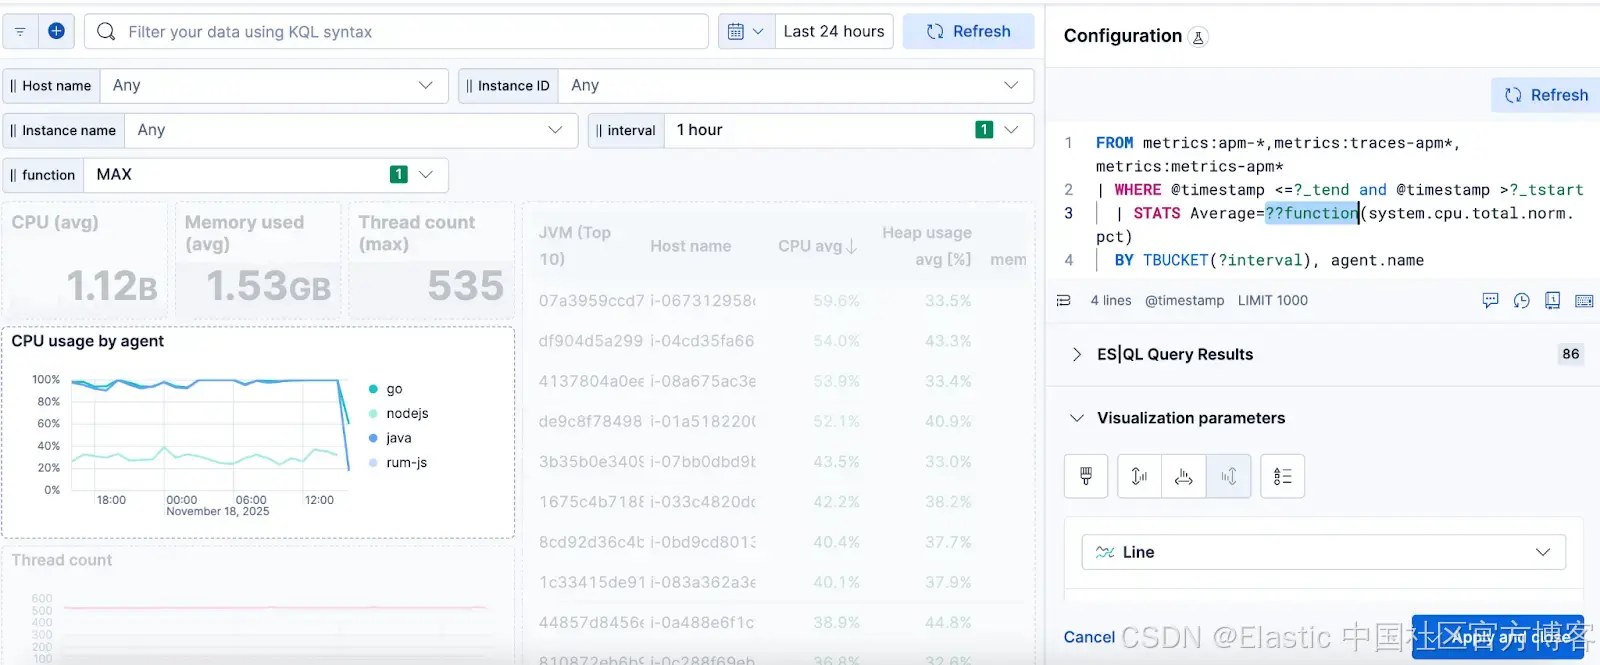Click the Configuration technical preview beaker icon
Viewport: 1600px width, 665px height.
(1198, 37)
